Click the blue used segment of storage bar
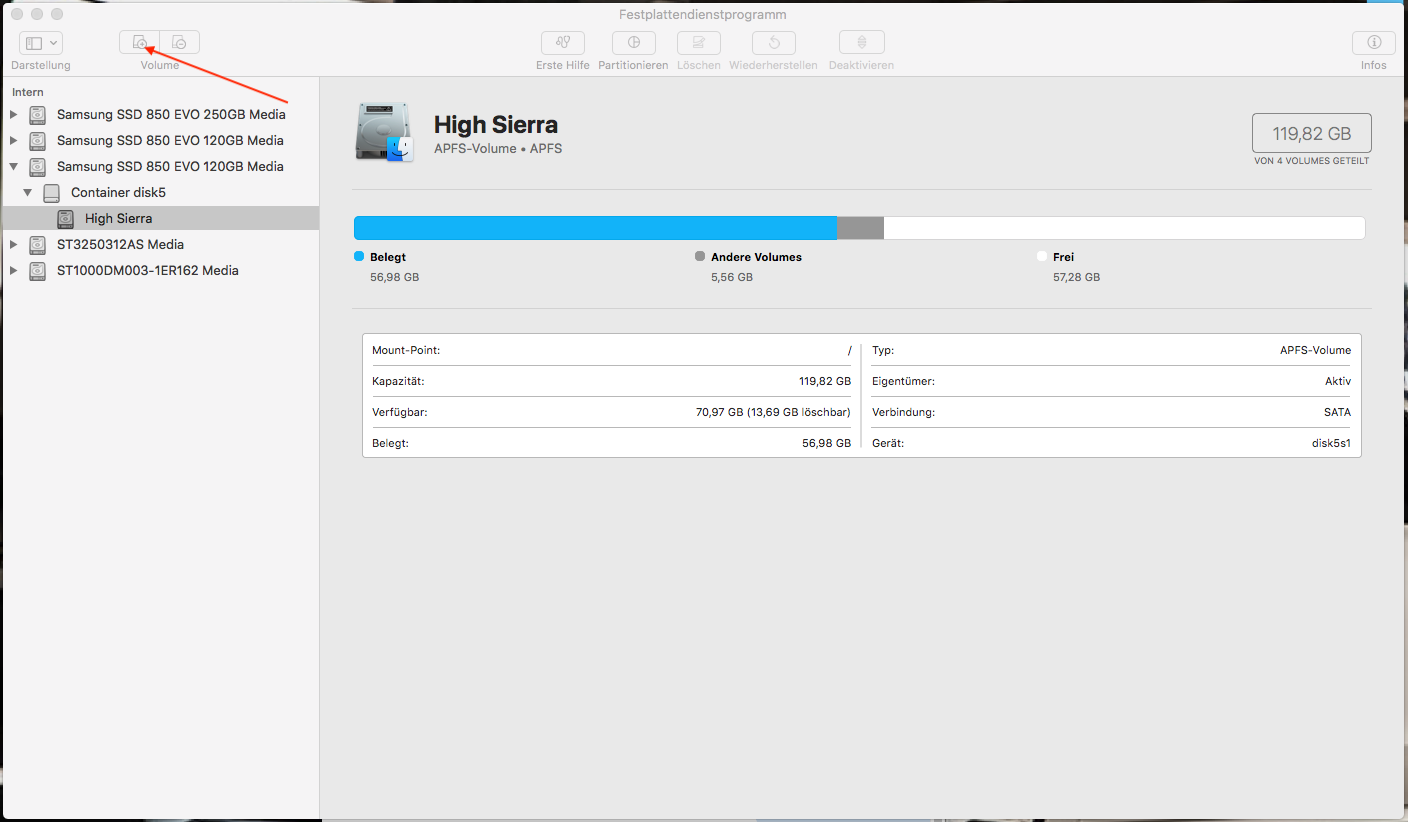The height and width of the screenshot is (822, 1408). click(x=596, y=228)
